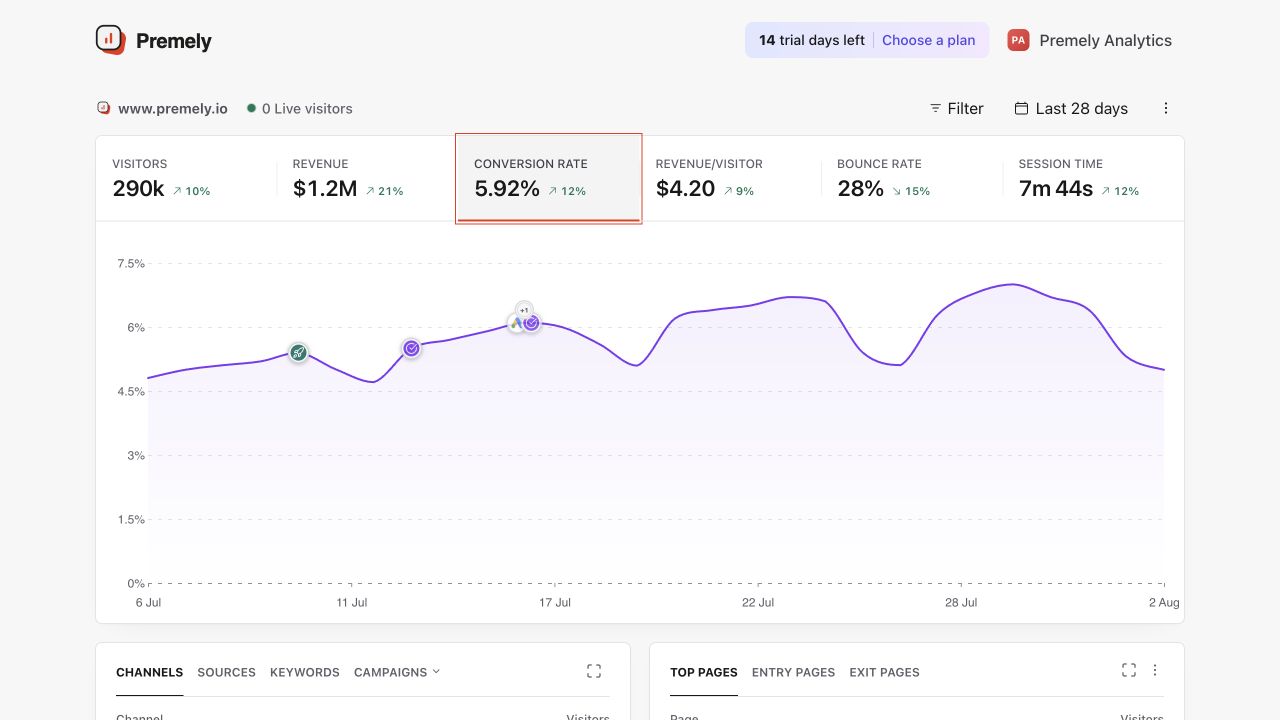Click the Google Ads annotation marker

click(x=516, y=323)
